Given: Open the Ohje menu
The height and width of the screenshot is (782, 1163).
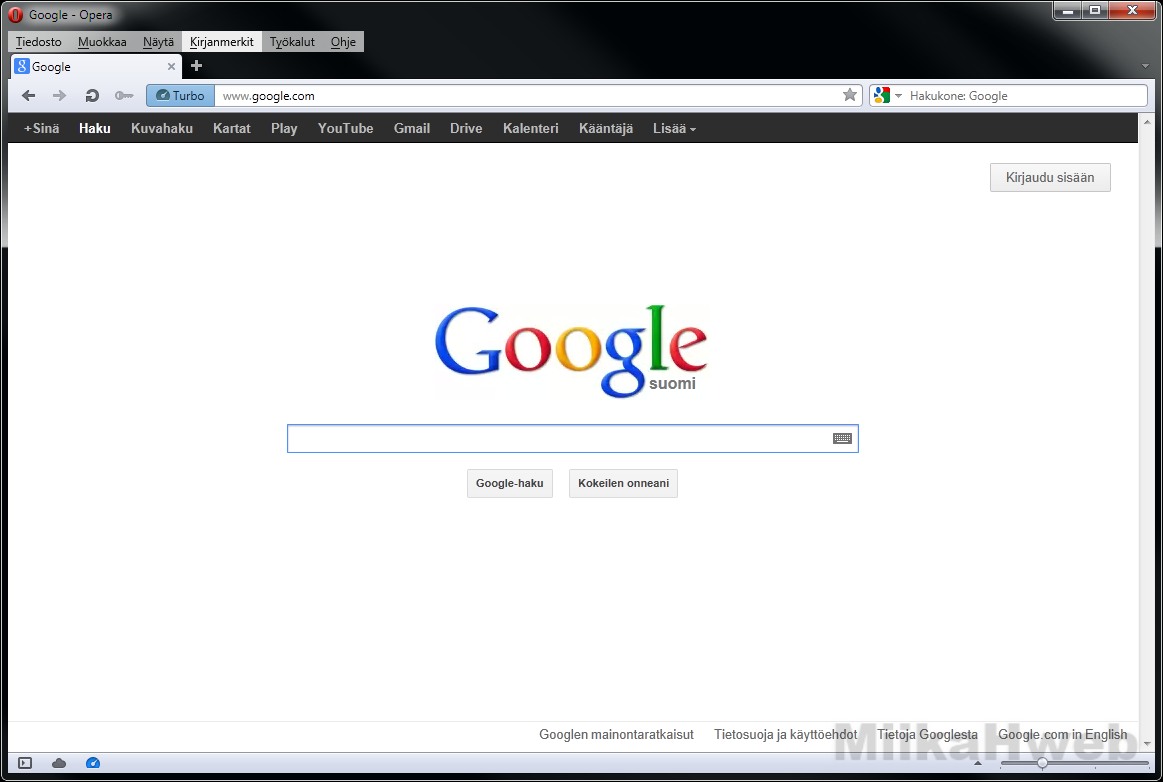Looking at the screenshot, I should (x=343, y=42).
